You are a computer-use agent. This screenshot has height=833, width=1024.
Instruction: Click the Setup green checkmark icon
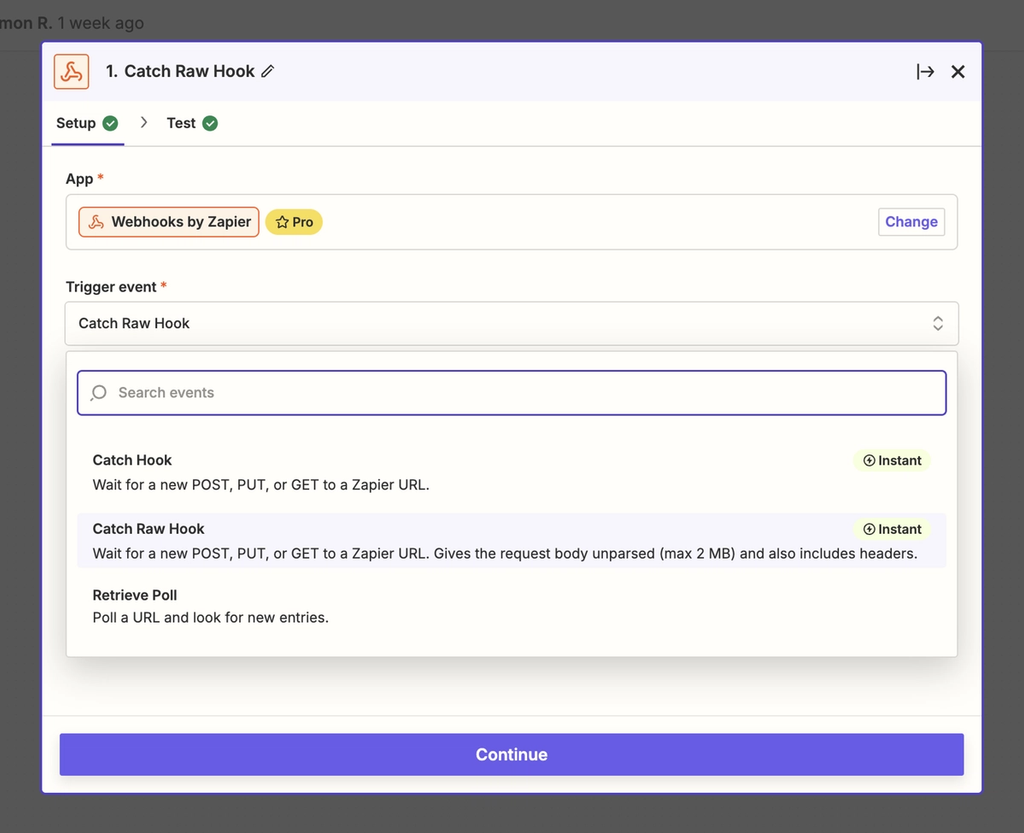110,123
